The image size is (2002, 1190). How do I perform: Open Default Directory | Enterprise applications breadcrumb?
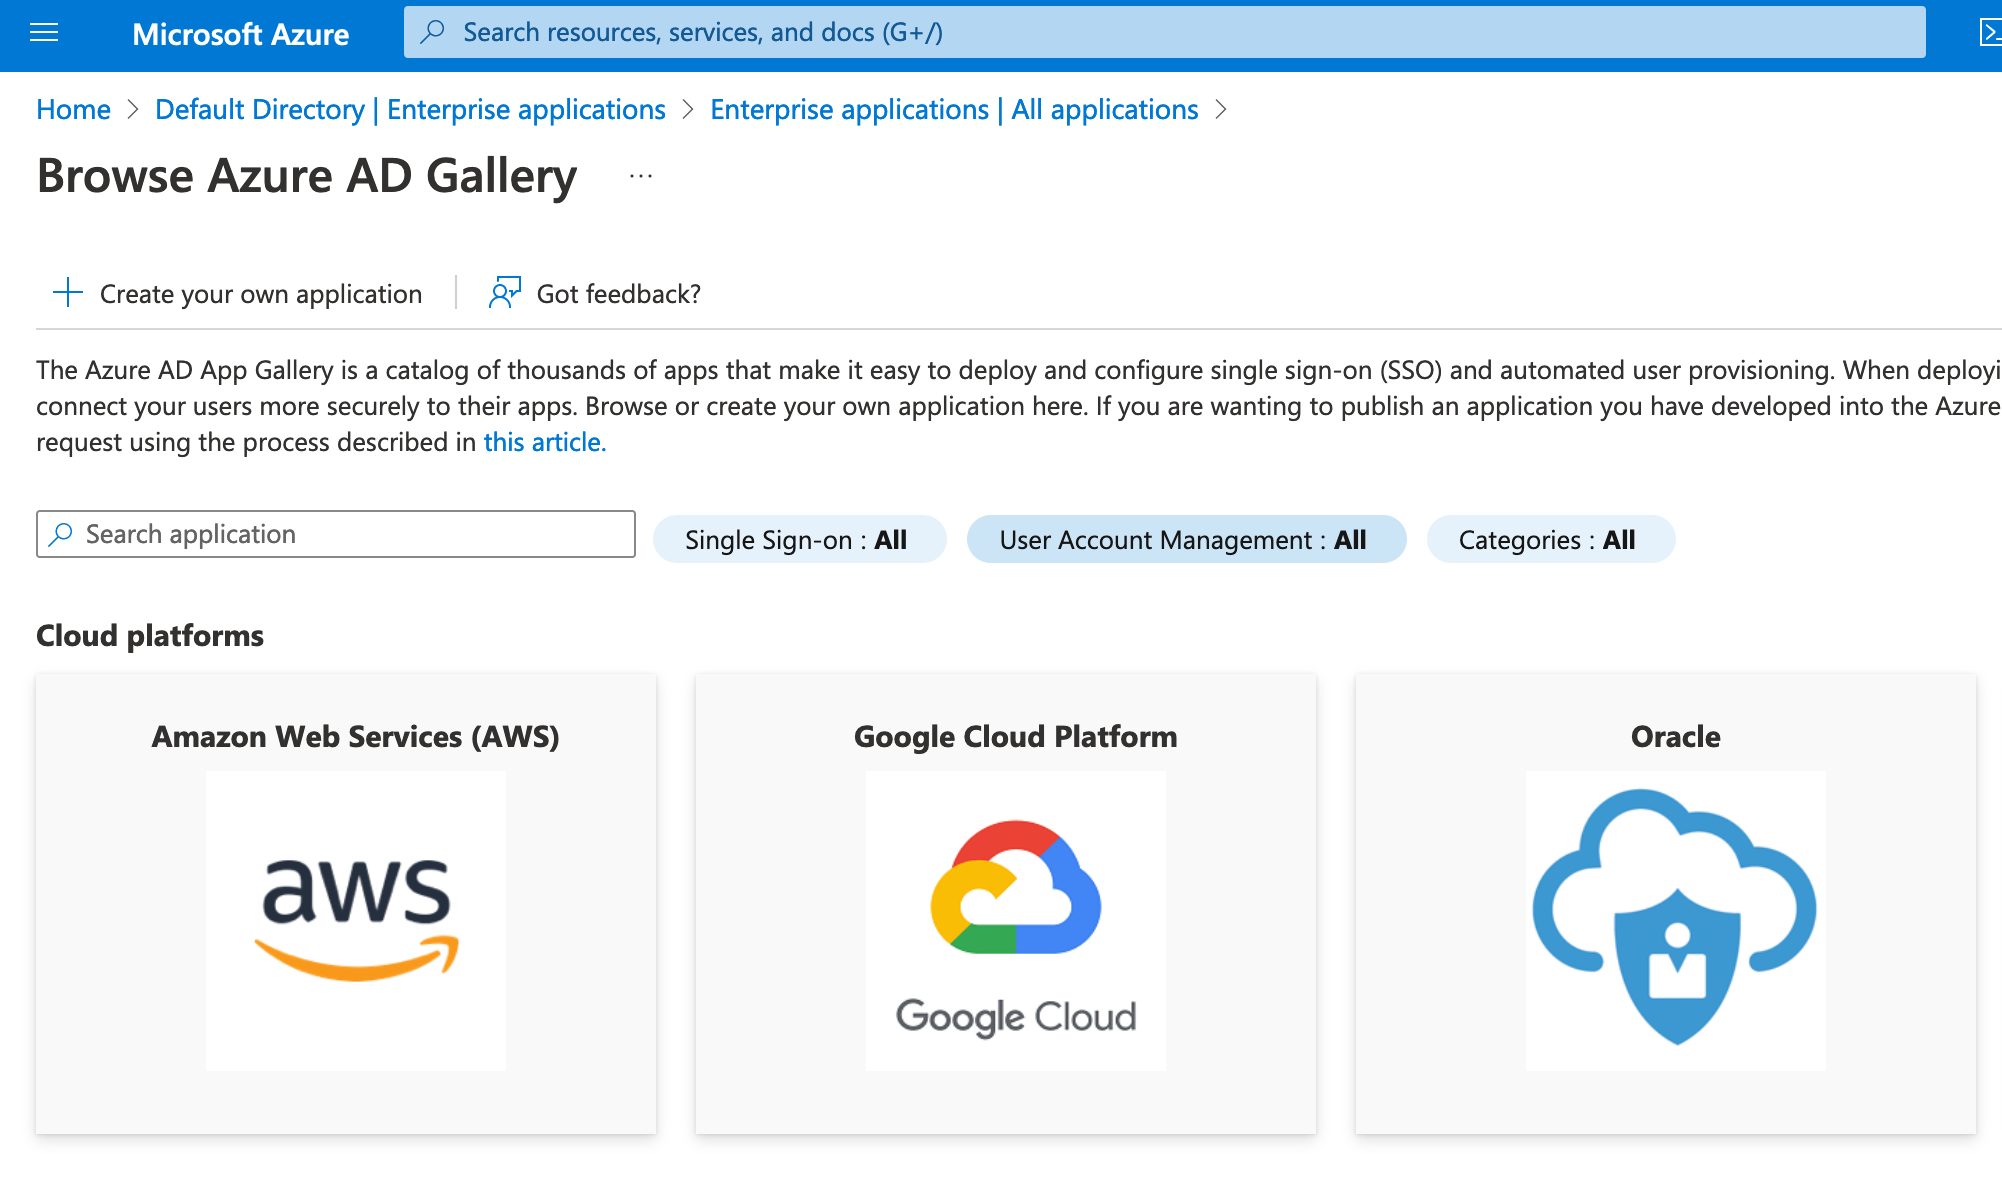pyautogui.click(x=410, y=109)
